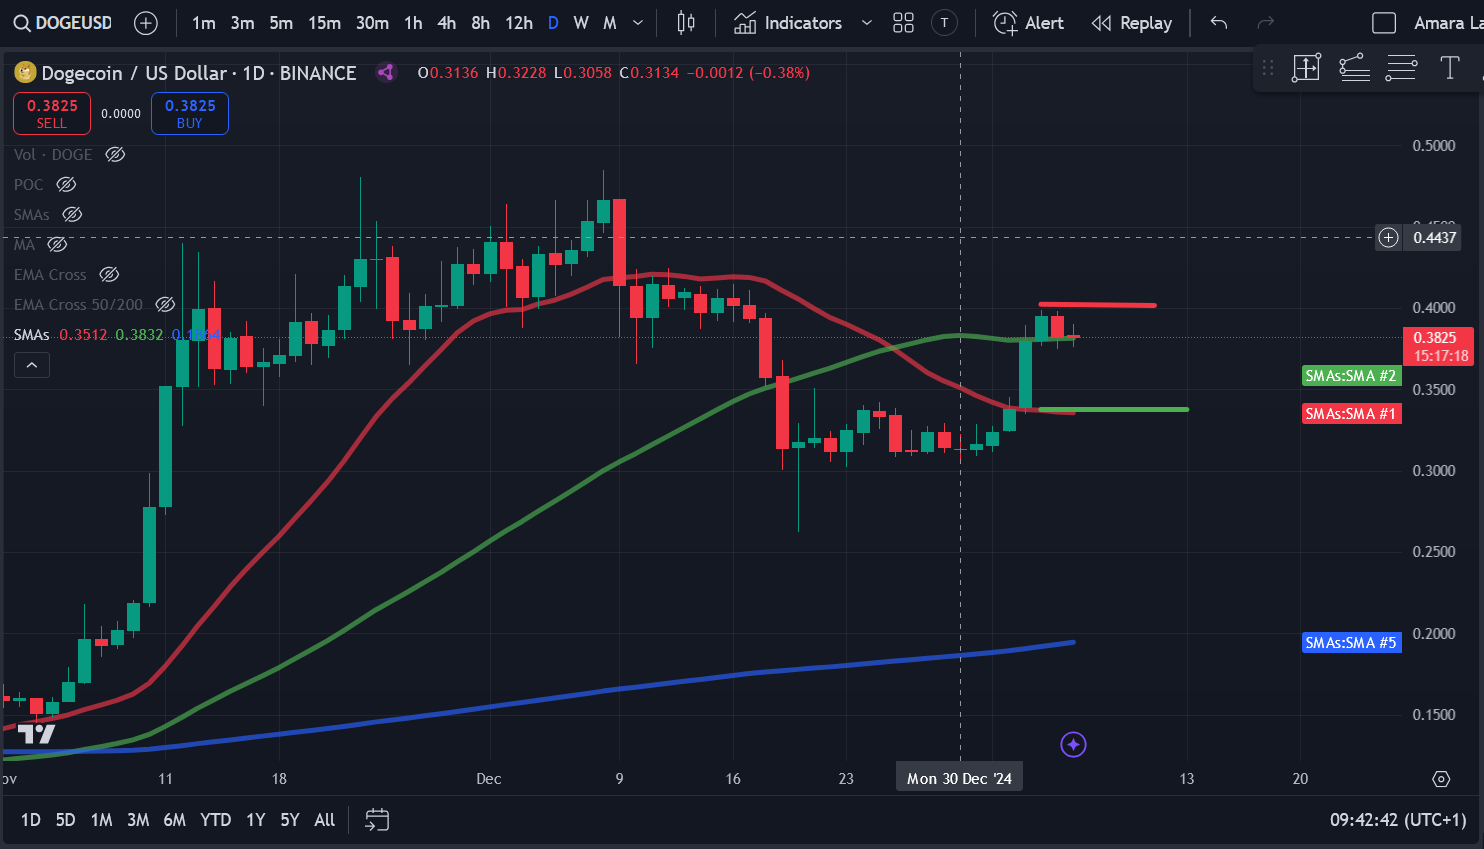Select the weekly W timeframe
The height and width of the screenshot is (849, 1484).
tap(581, 23)
